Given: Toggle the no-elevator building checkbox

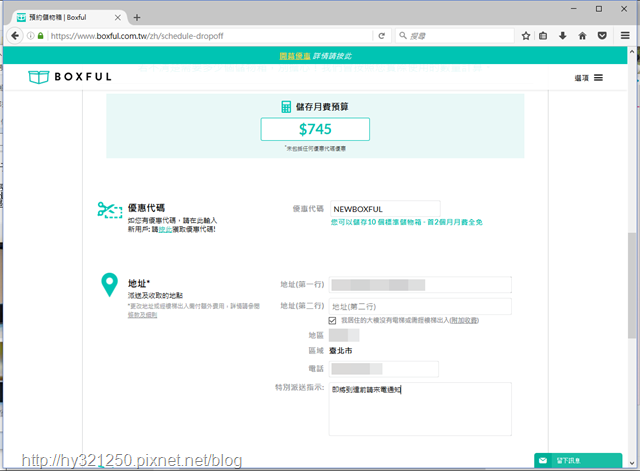Looking at the screenshot, I should (x=333, y=320).
